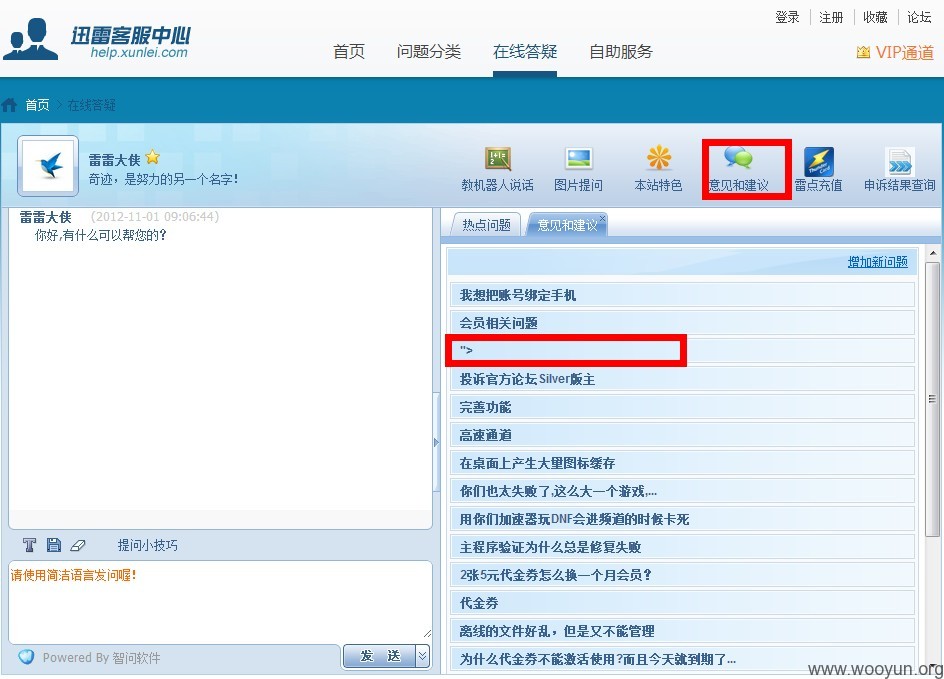Open question 代金券

pos(682,603)
